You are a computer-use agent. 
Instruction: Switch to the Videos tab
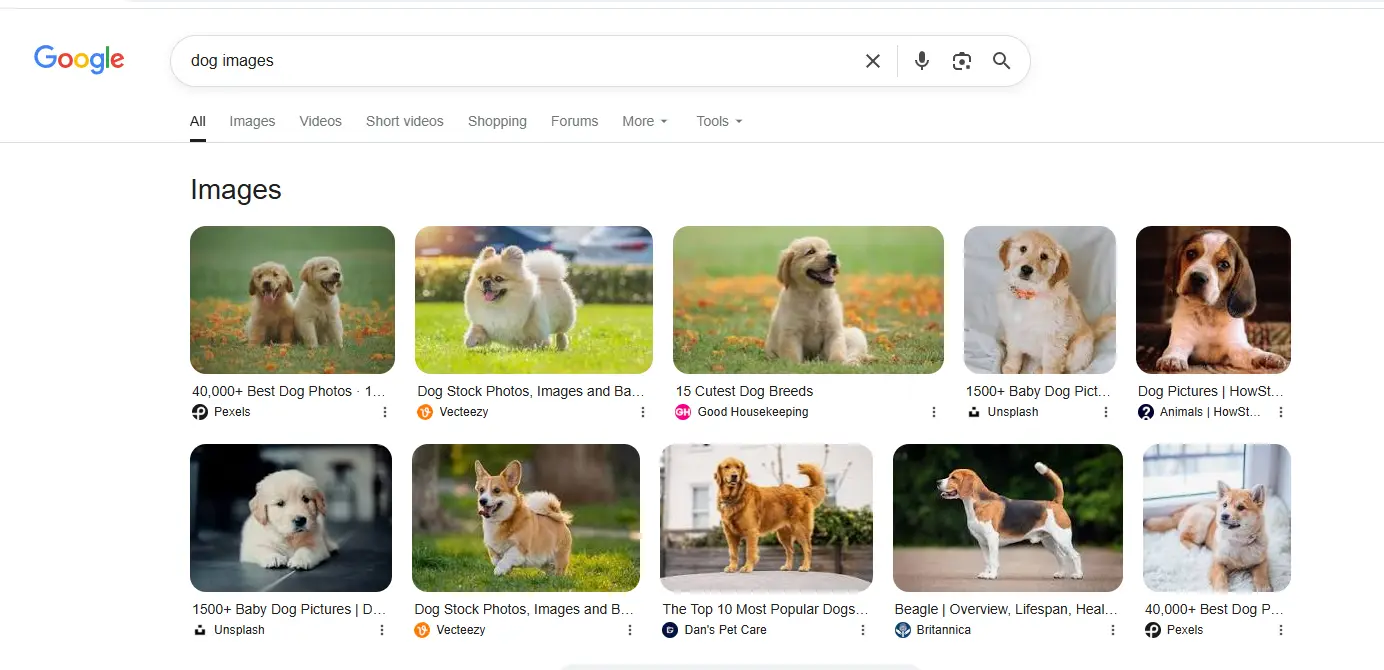coord(320,121)
